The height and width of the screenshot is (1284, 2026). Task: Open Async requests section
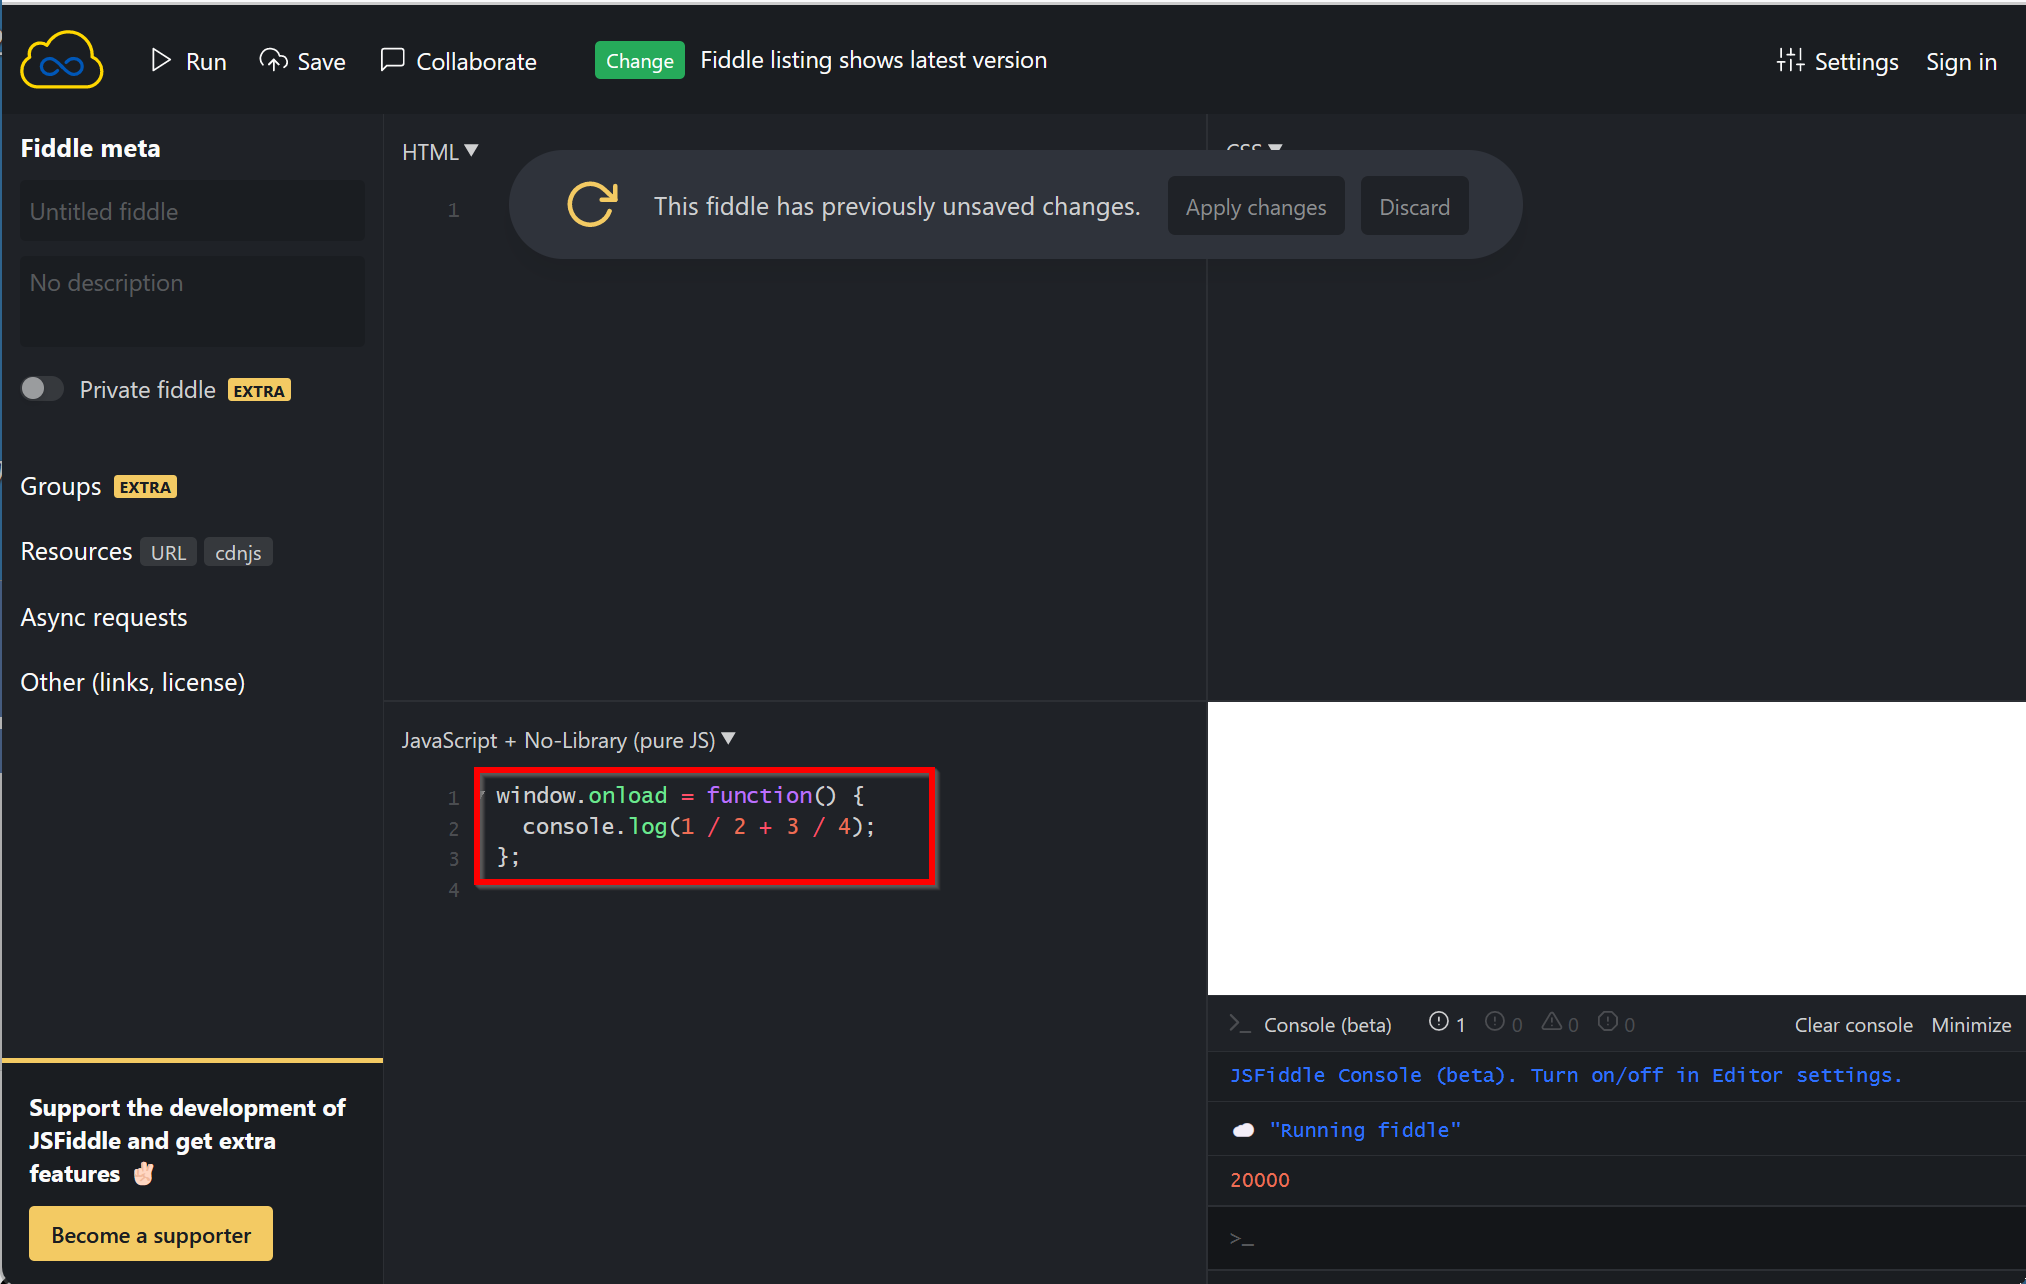104,617
